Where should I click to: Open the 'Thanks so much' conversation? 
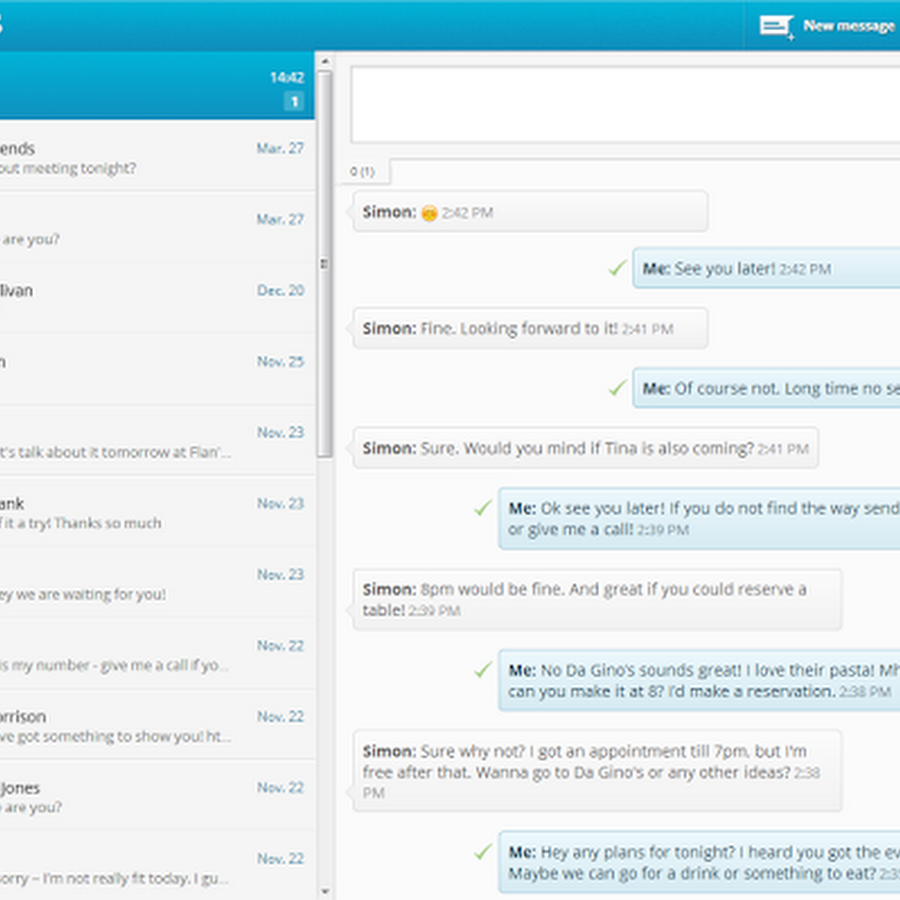(x=157, y=513)
